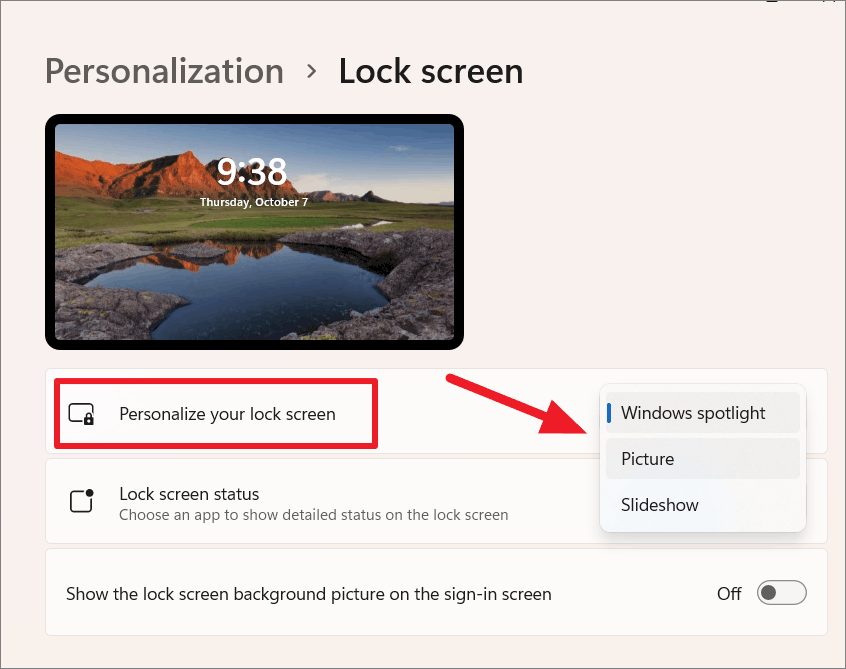The image size is (846, 669).
Task: Click the breadcrumb chevron after Personalization
Action: [x=311, y=71]
